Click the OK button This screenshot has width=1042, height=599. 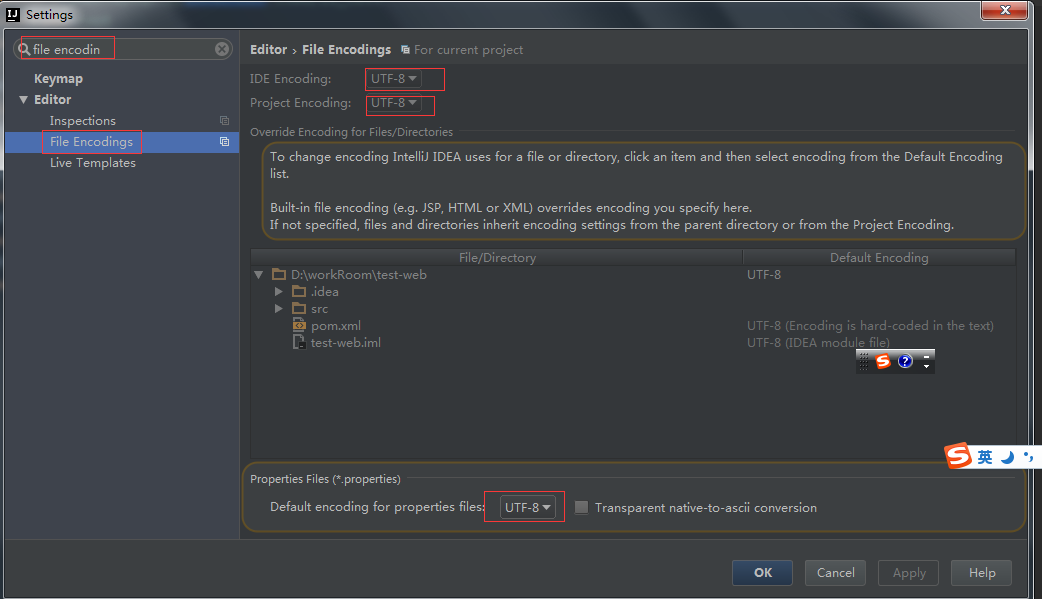pyautogui.click(x=762, y=572)
